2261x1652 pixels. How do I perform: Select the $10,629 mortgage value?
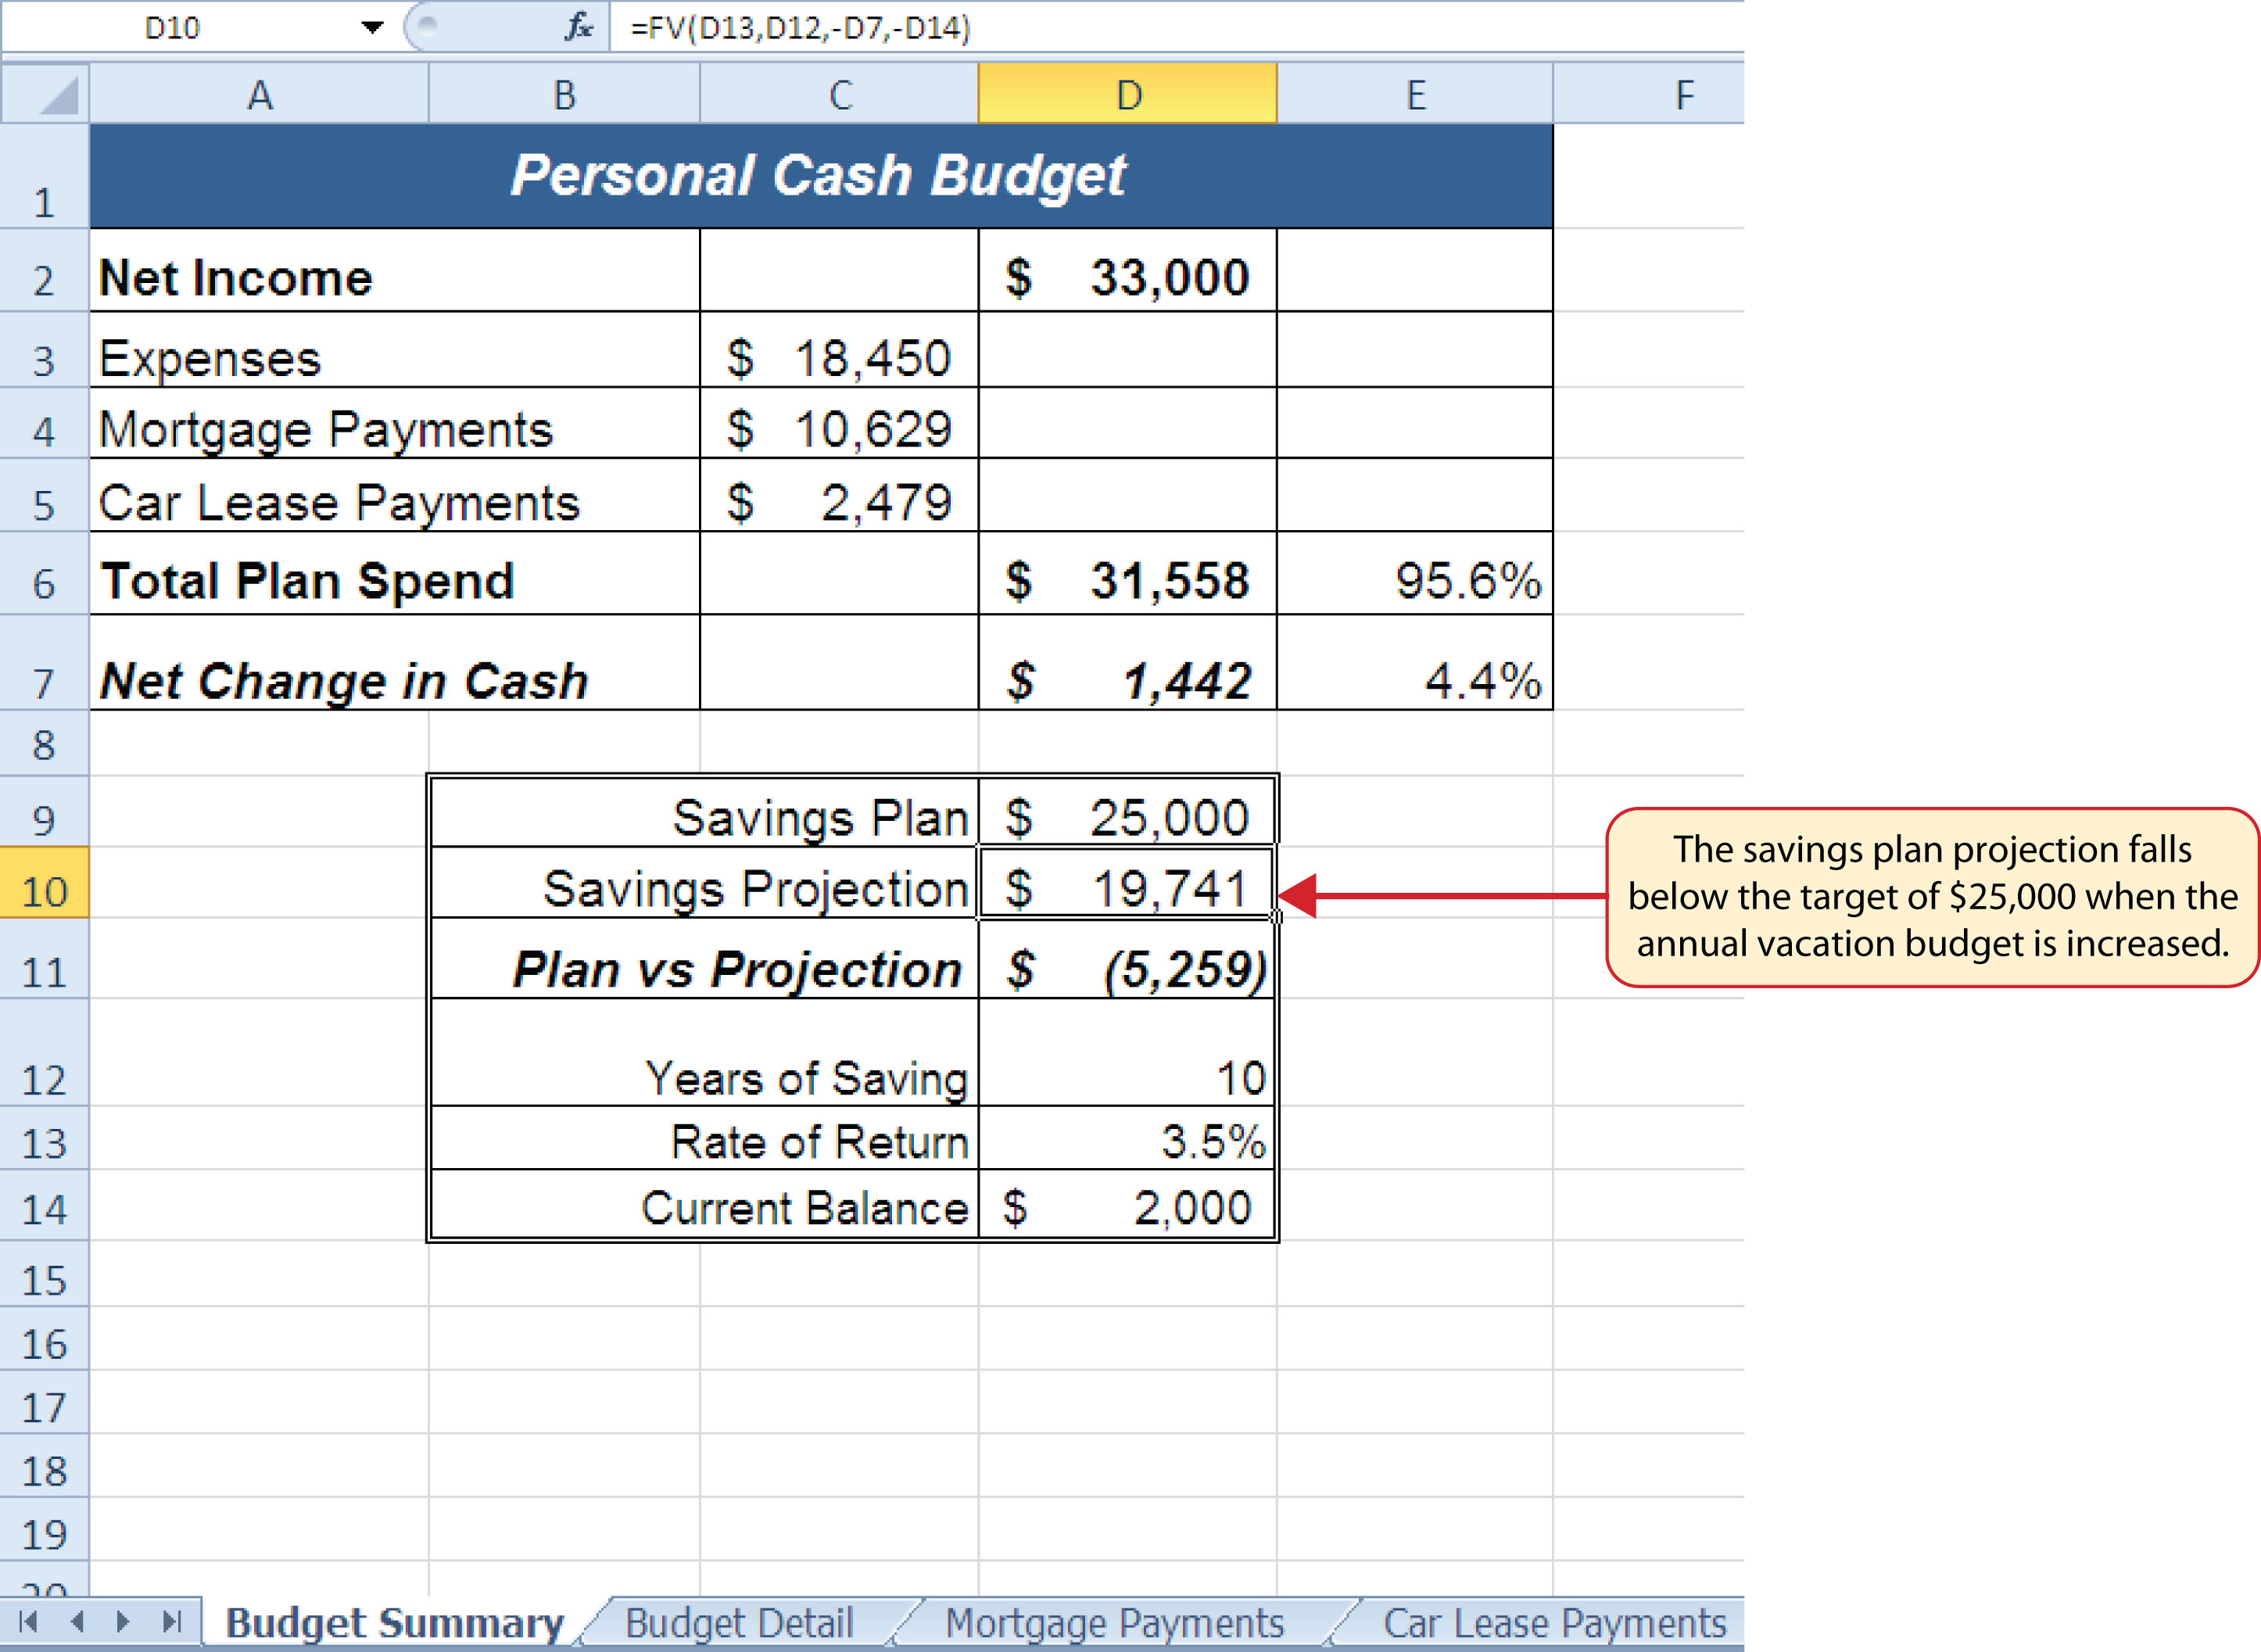tap(839, 423)
